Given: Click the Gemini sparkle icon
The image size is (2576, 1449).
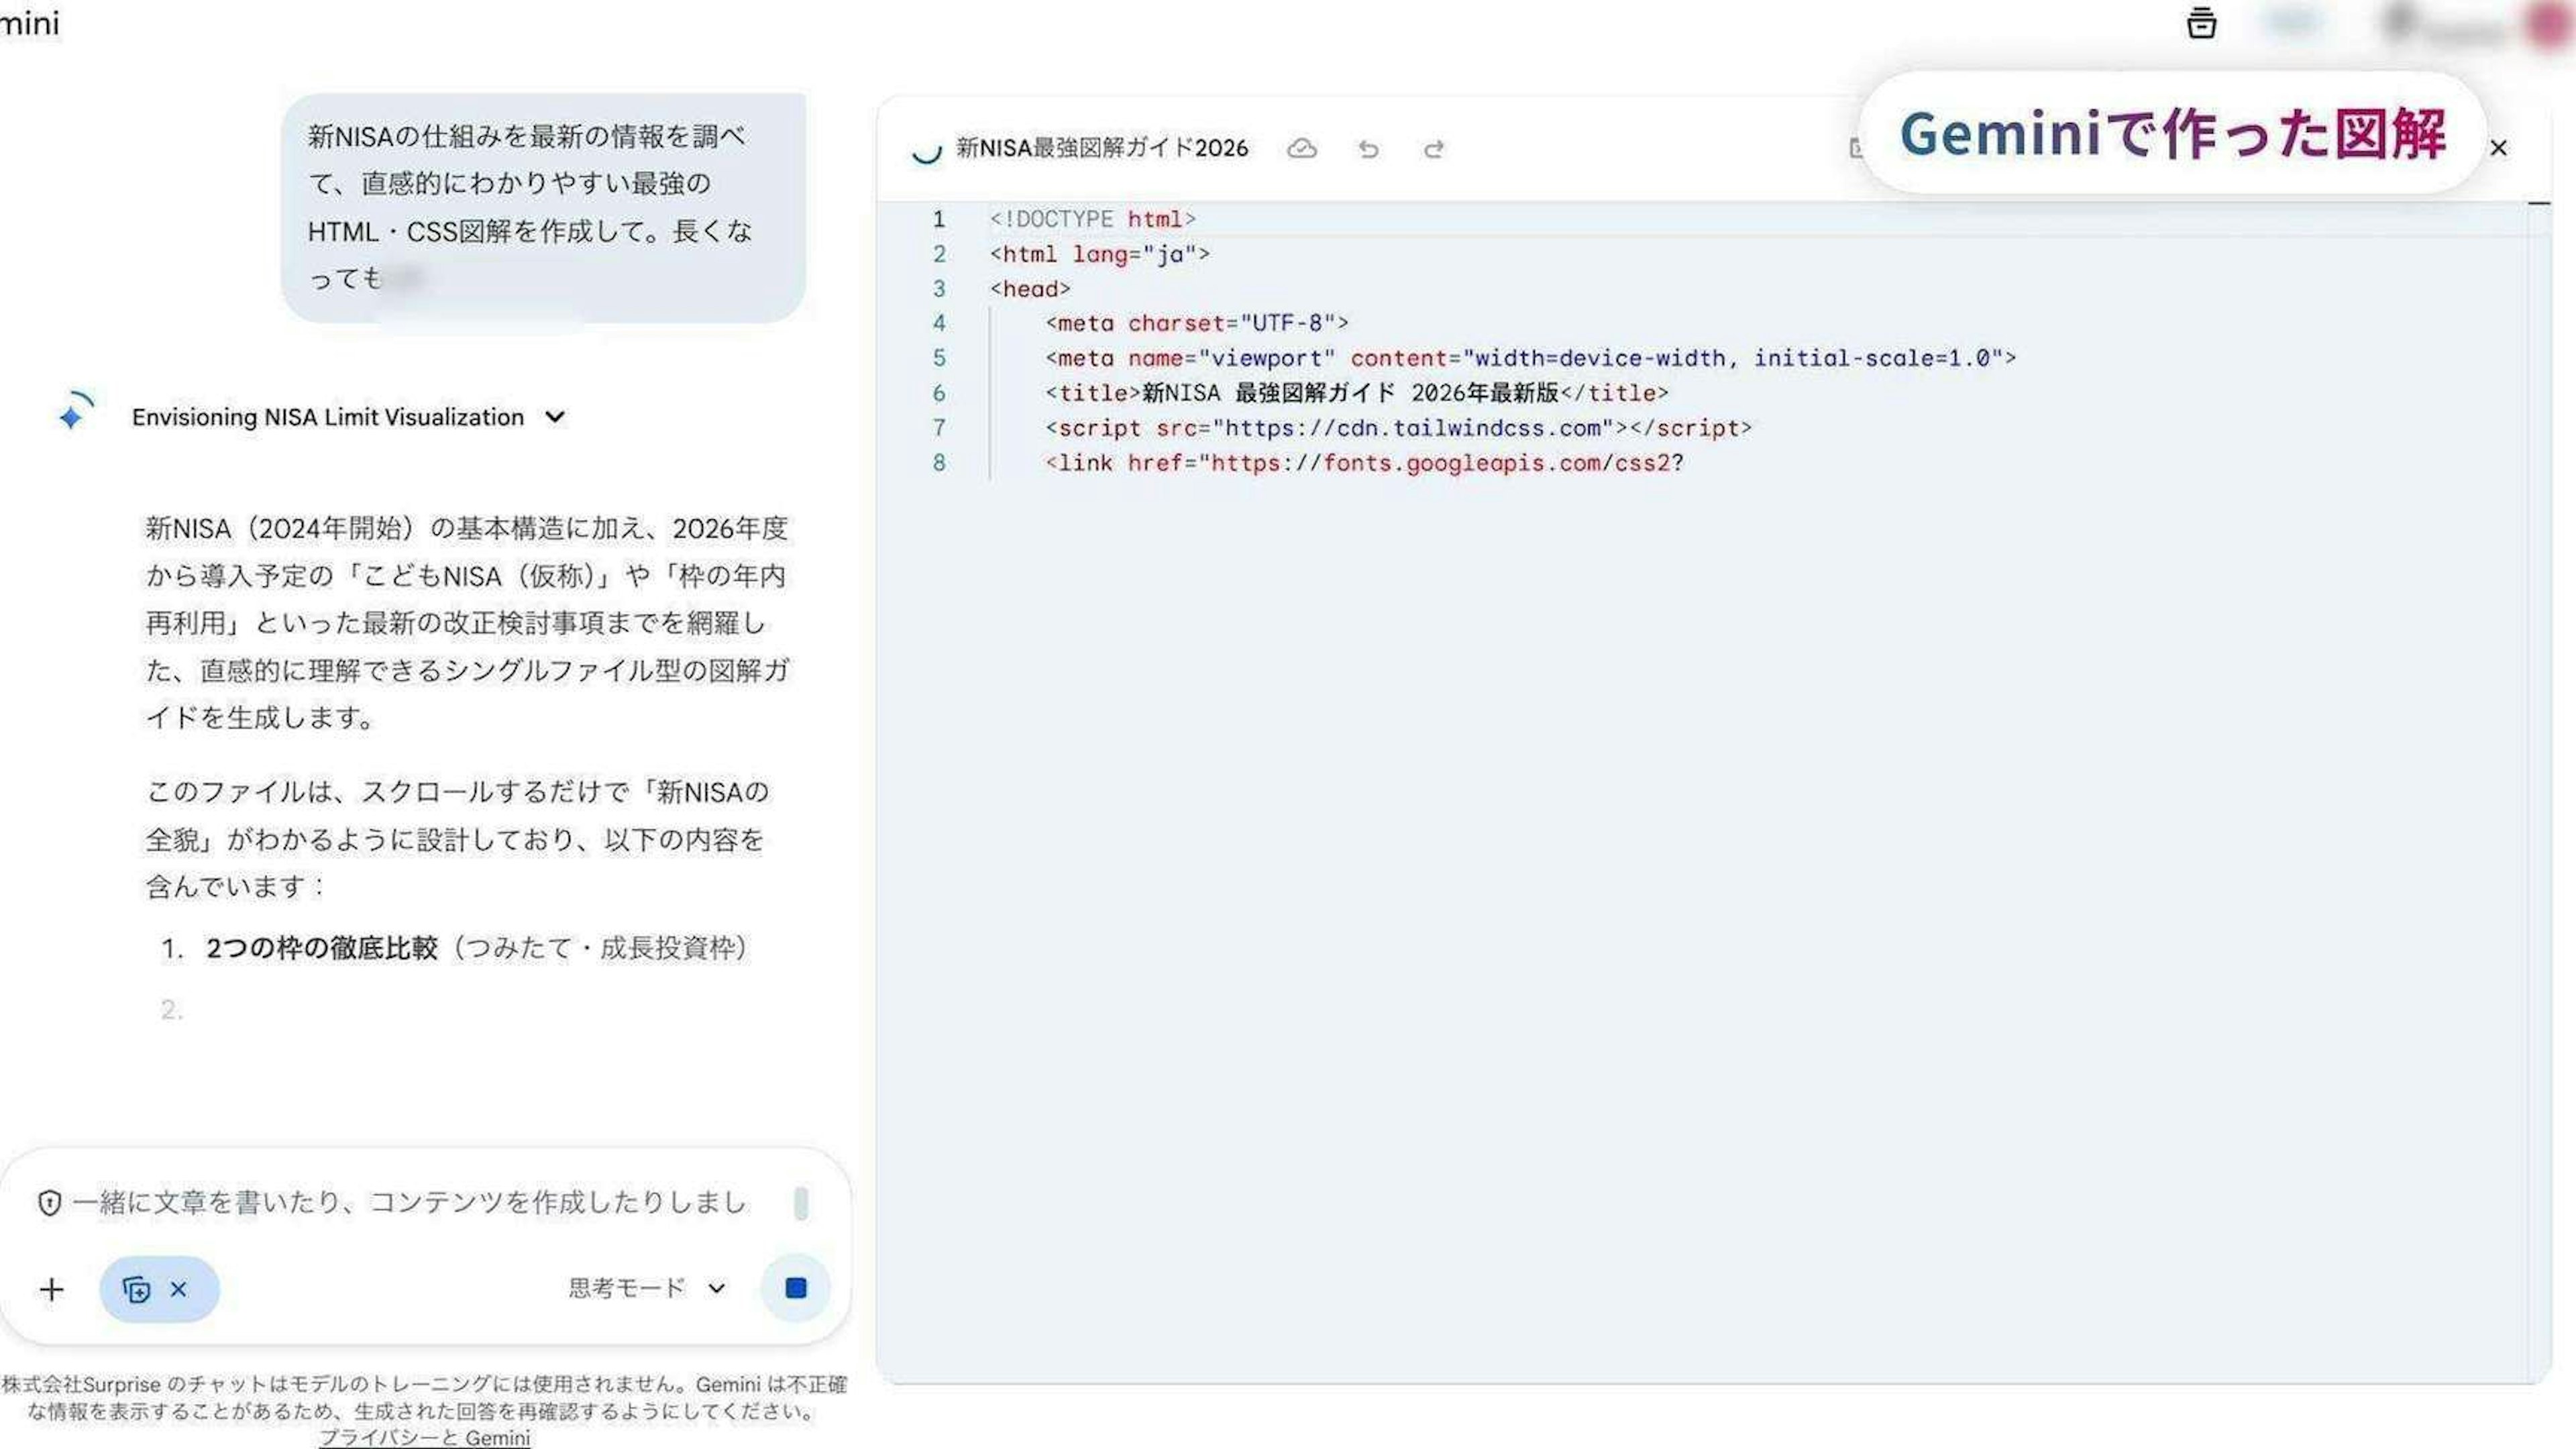Looking at the screenshot, I should [74, 413].
